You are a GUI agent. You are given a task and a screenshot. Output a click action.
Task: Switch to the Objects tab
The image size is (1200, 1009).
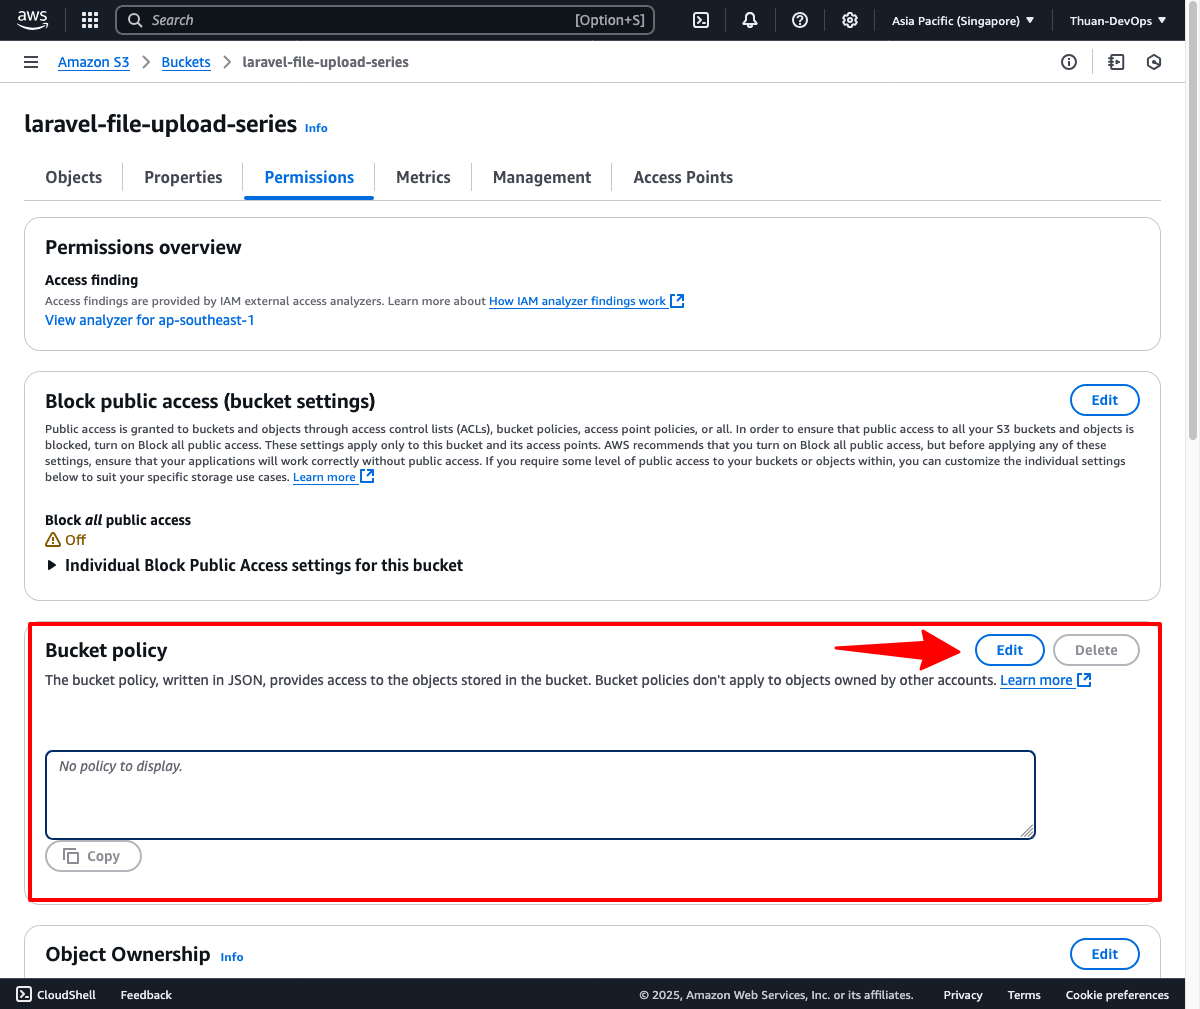tap(74, 177)
